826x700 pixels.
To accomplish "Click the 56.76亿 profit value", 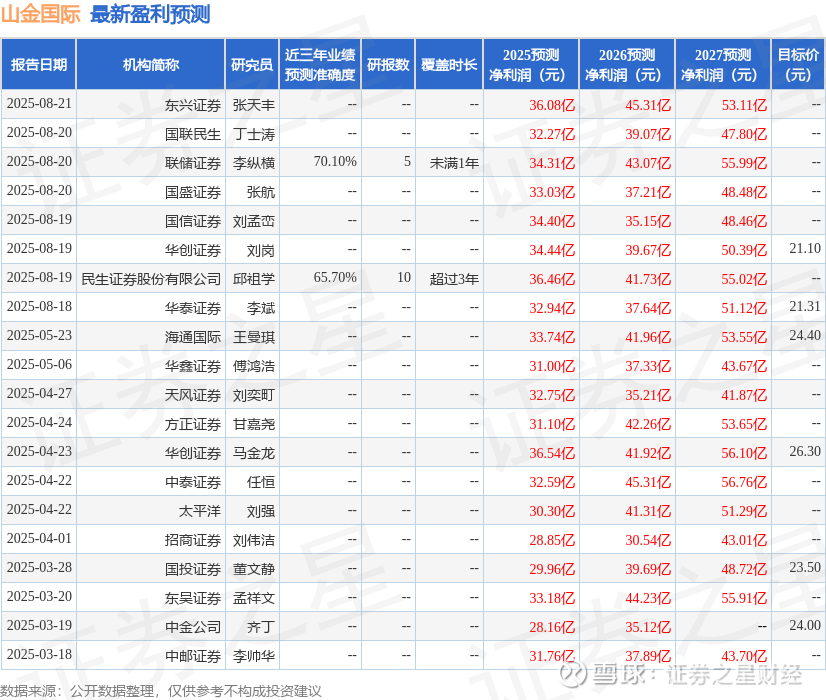I will [x=744, y=482].
